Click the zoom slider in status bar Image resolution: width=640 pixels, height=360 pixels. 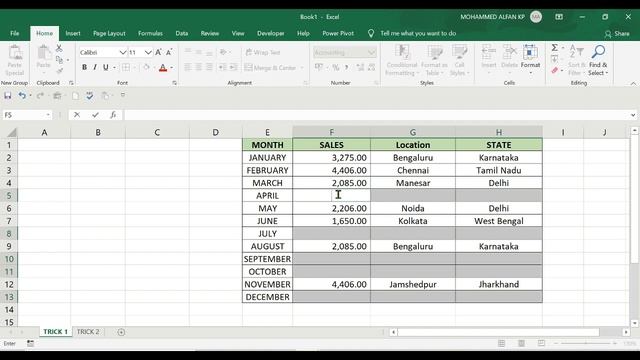click(586, 344)
